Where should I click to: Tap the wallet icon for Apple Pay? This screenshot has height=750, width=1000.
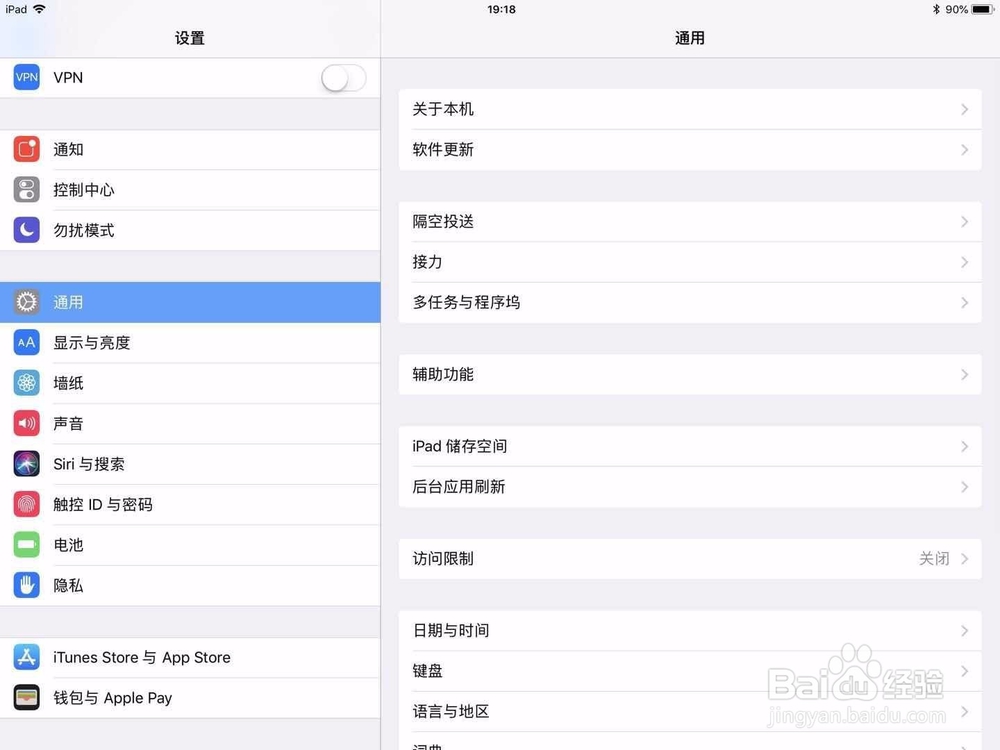coord(26,698)
